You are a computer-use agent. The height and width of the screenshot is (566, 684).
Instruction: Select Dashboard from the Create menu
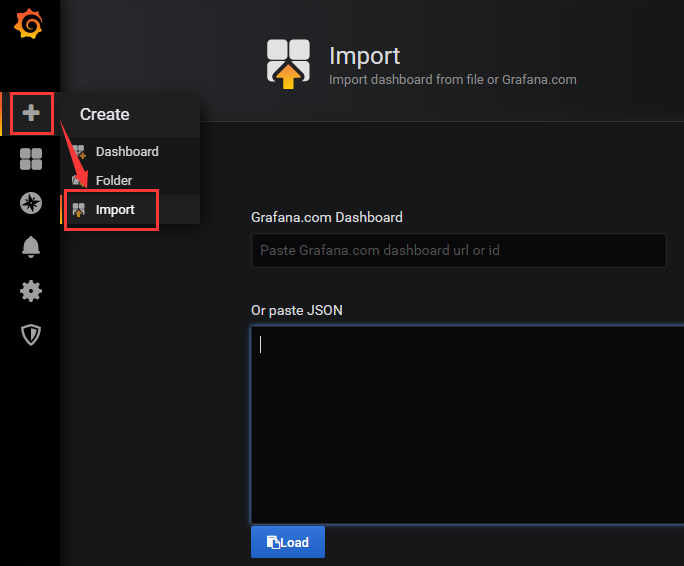point(127,152)
